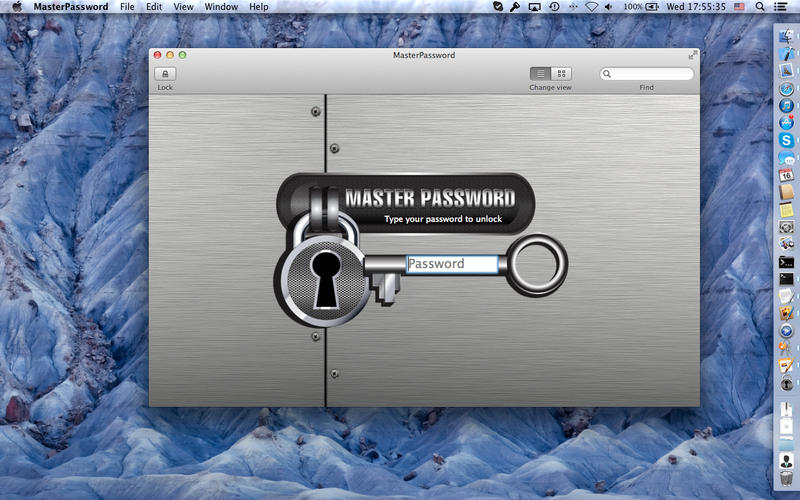
Task: Open the Window menu
Action: 221,7
